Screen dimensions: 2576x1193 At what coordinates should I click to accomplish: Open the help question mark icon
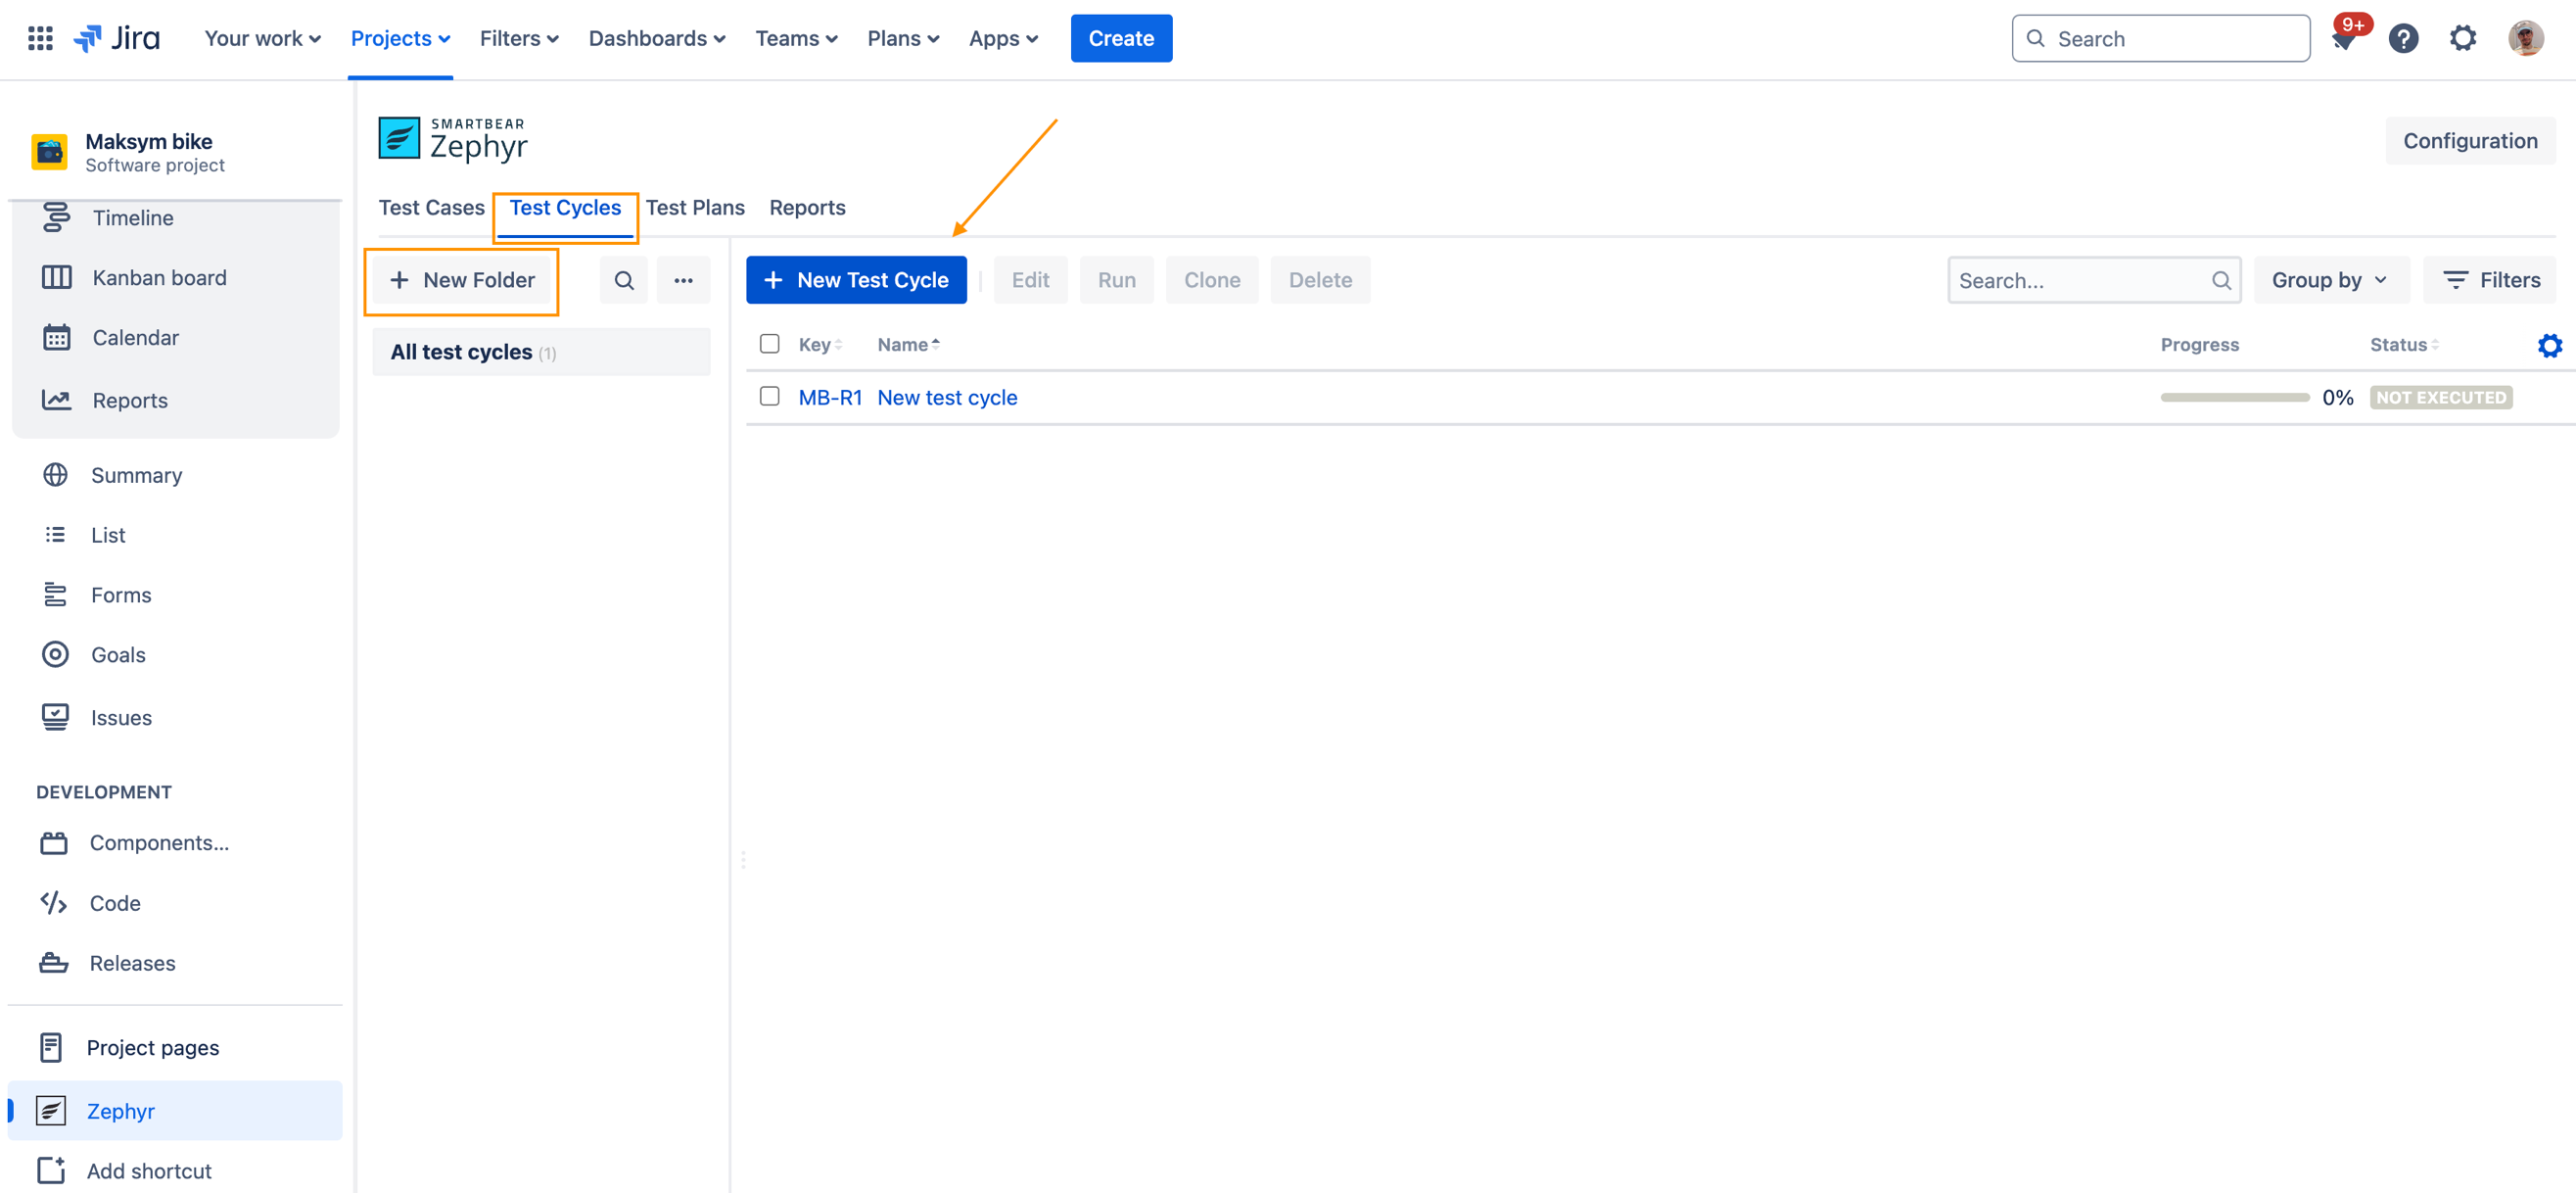pos(2403,39)
